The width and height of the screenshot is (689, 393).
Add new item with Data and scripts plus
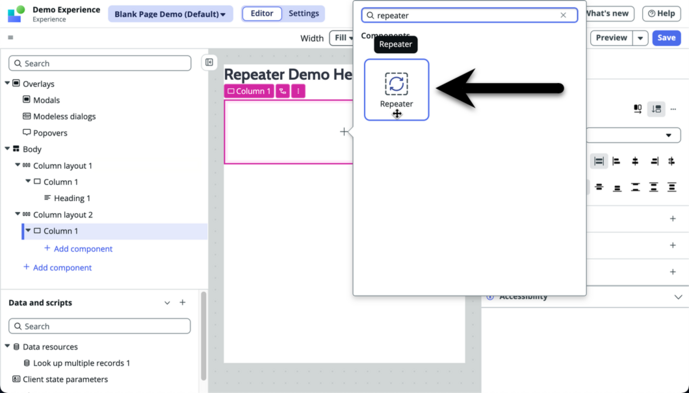pos(182,302)
